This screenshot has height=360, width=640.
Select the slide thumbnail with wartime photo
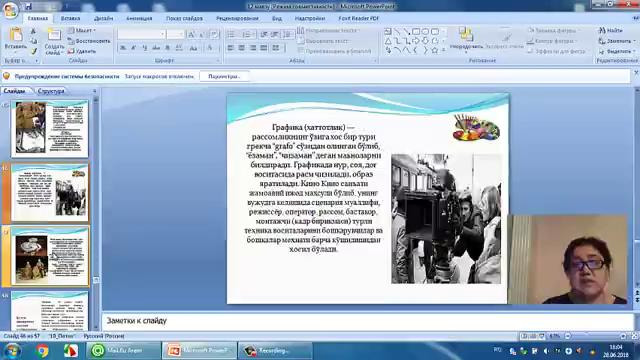[50, 129]
